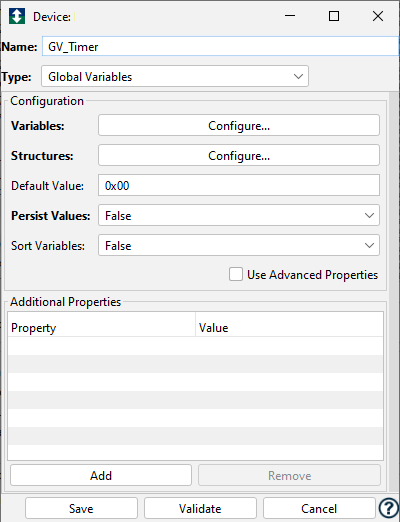Add a new additional property
Image resolution: width=400 pixels, height=522 pixels.
[x=101, y=475]
